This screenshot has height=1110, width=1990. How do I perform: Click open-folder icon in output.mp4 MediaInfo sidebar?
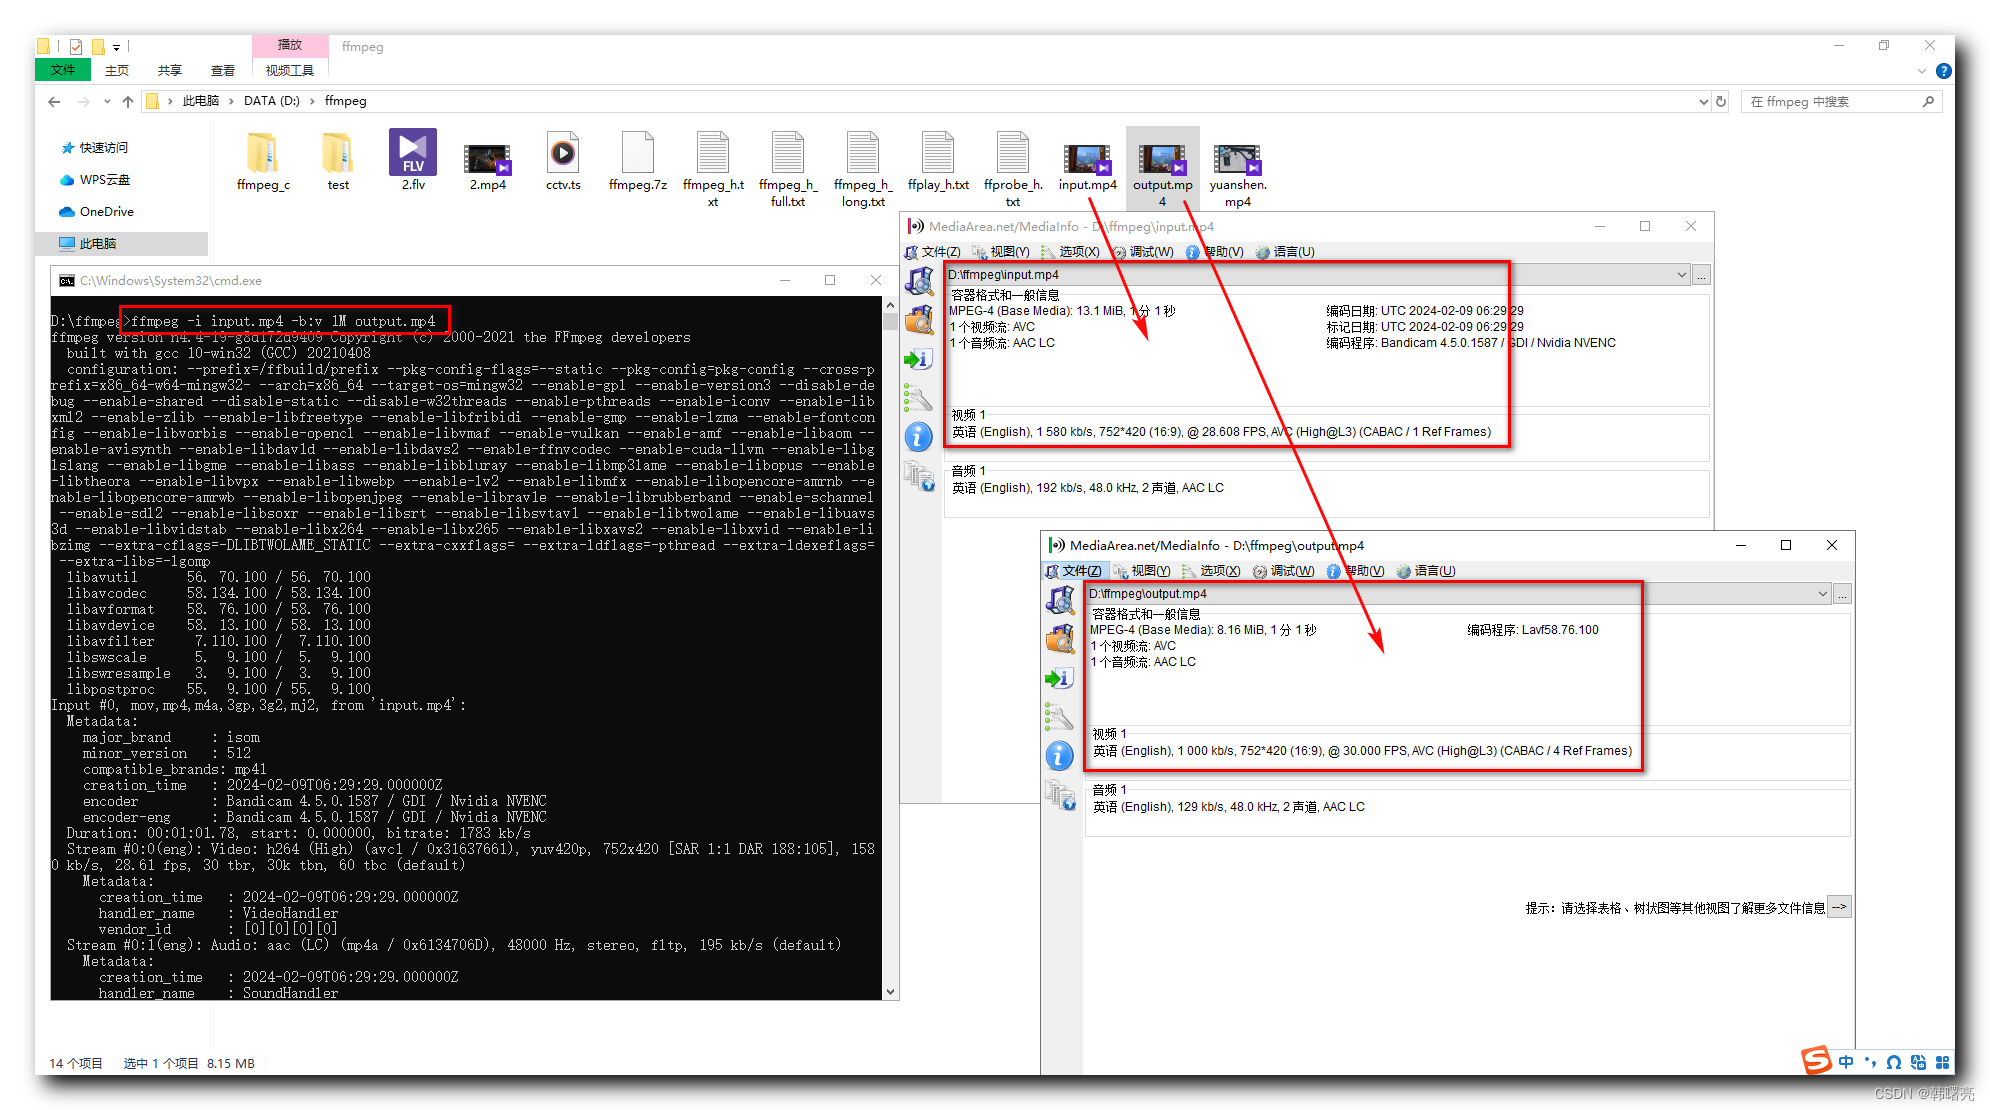pos(1060,639)
